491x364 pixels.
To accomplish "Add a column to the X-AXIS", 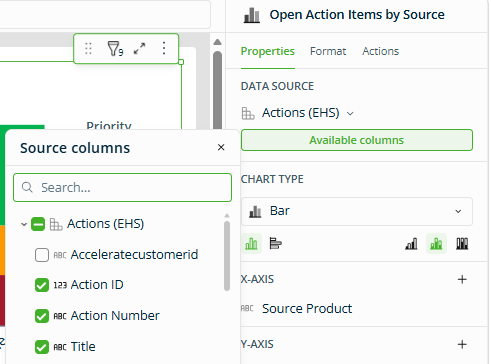I will click(x=462, y=279).
